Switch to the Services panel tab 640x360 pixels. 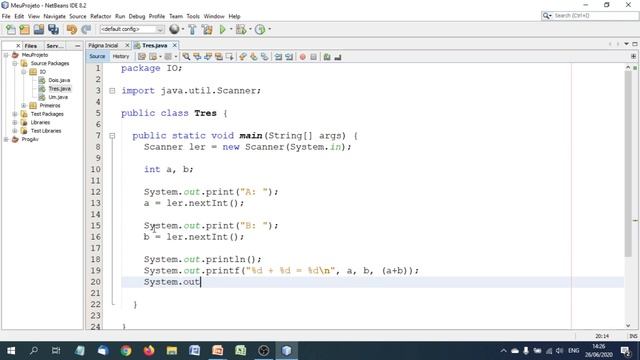tap(54, 46)
